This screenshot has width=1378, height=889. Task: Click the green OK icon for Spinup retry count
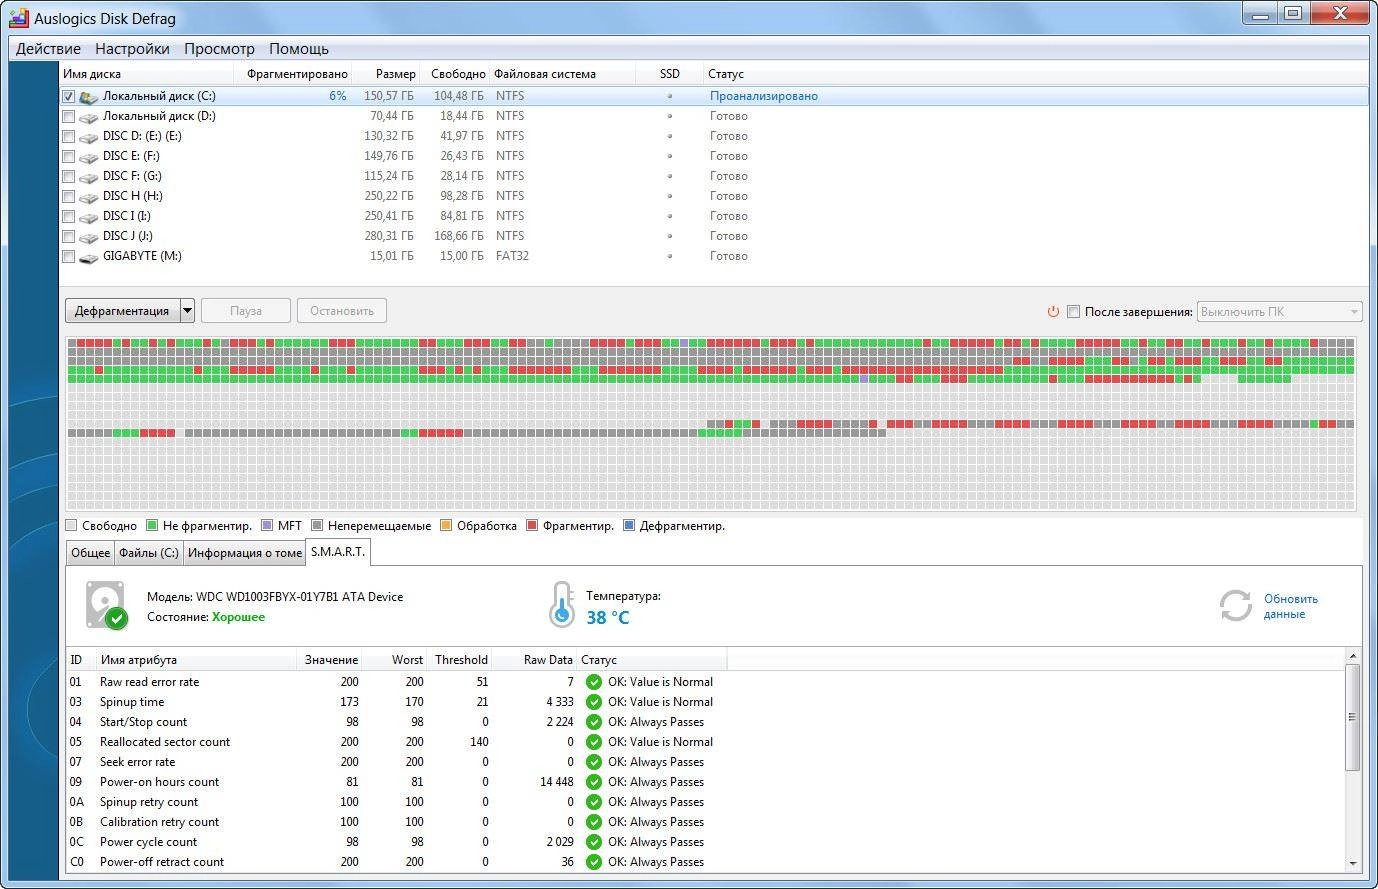point(594,802)
